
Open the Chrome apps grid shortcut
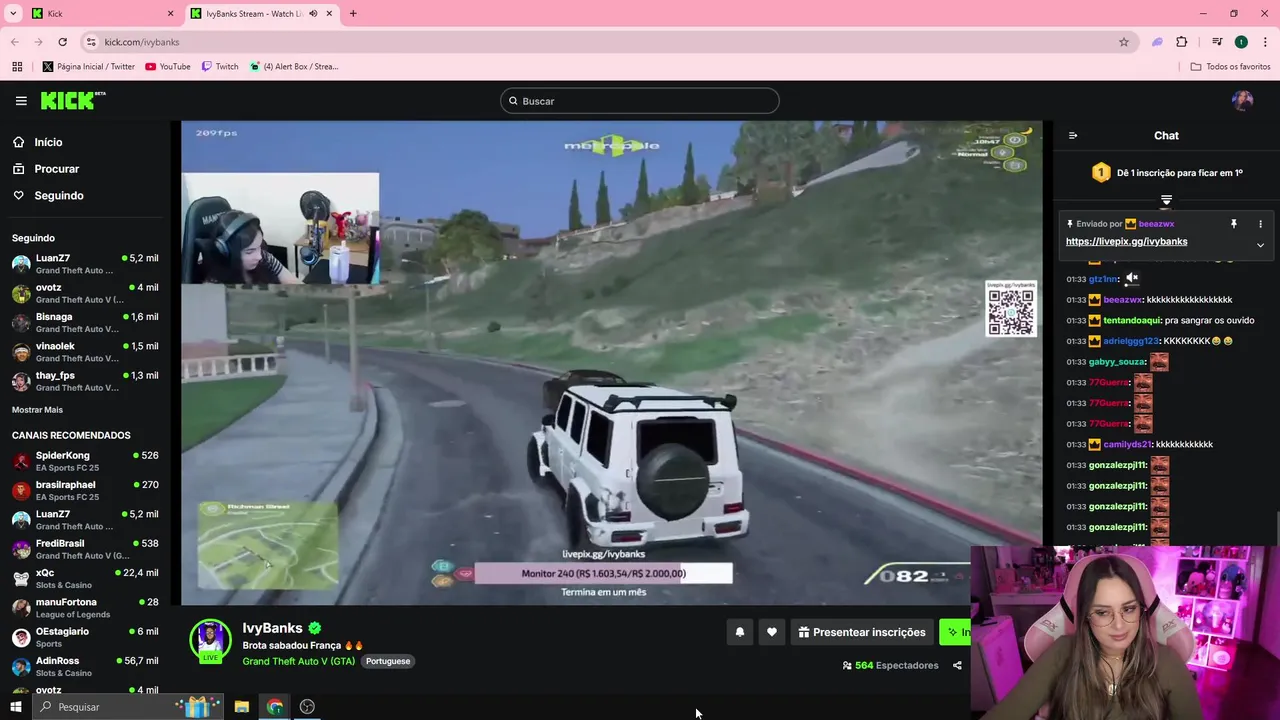17,67
